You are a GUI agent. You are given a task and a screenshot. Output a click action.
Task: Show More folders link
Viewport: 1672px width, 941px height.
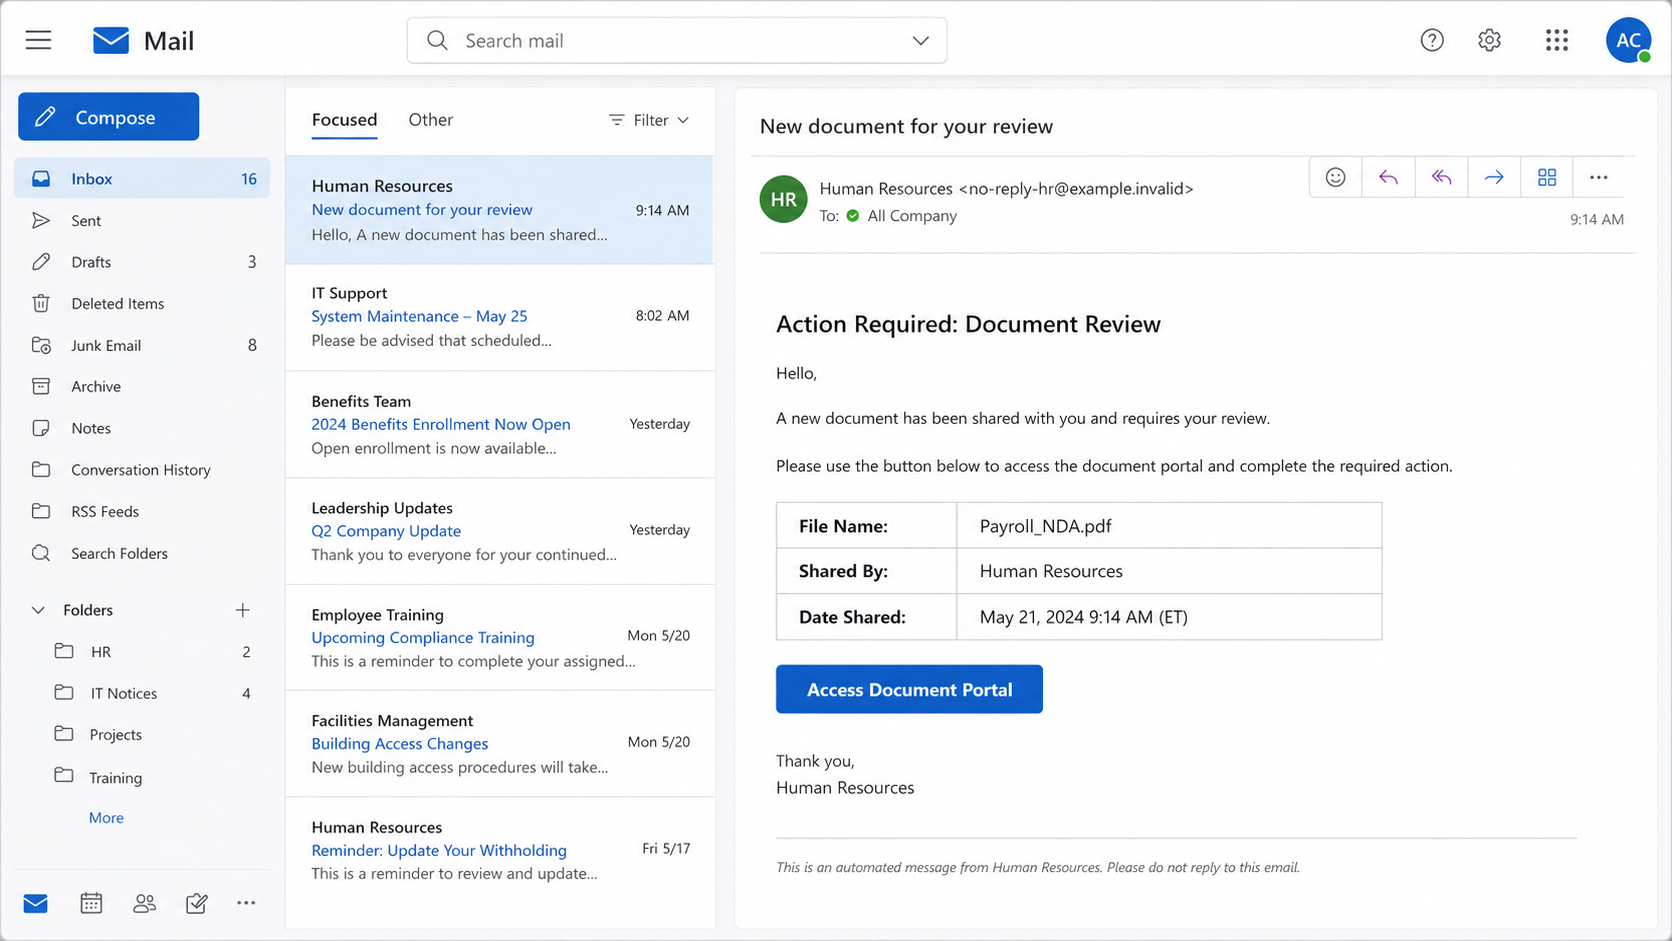click(x=106, y=818)
